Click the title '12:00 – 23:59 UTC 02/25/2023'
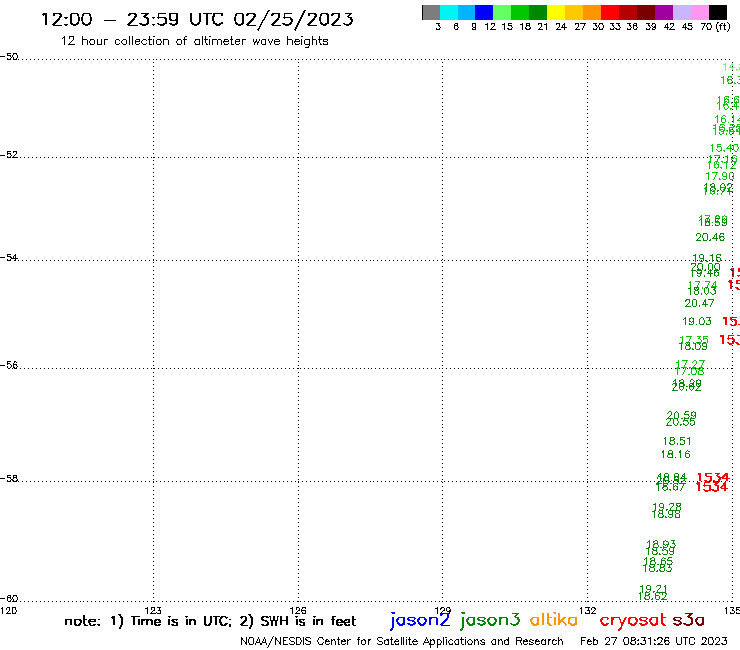740x650 pixels. 197,19
